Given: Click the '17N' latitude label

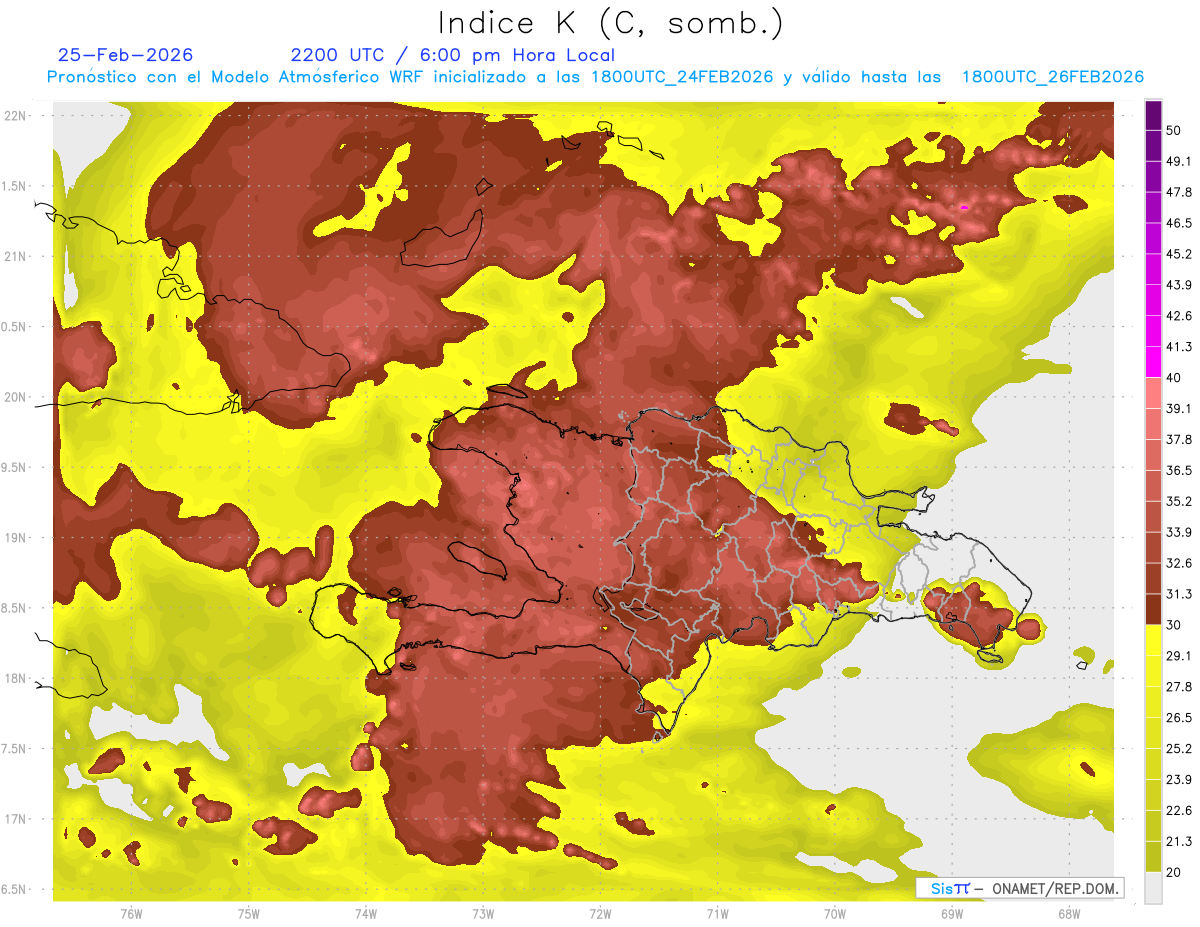Looking at the screenshot, I should 17,819.
